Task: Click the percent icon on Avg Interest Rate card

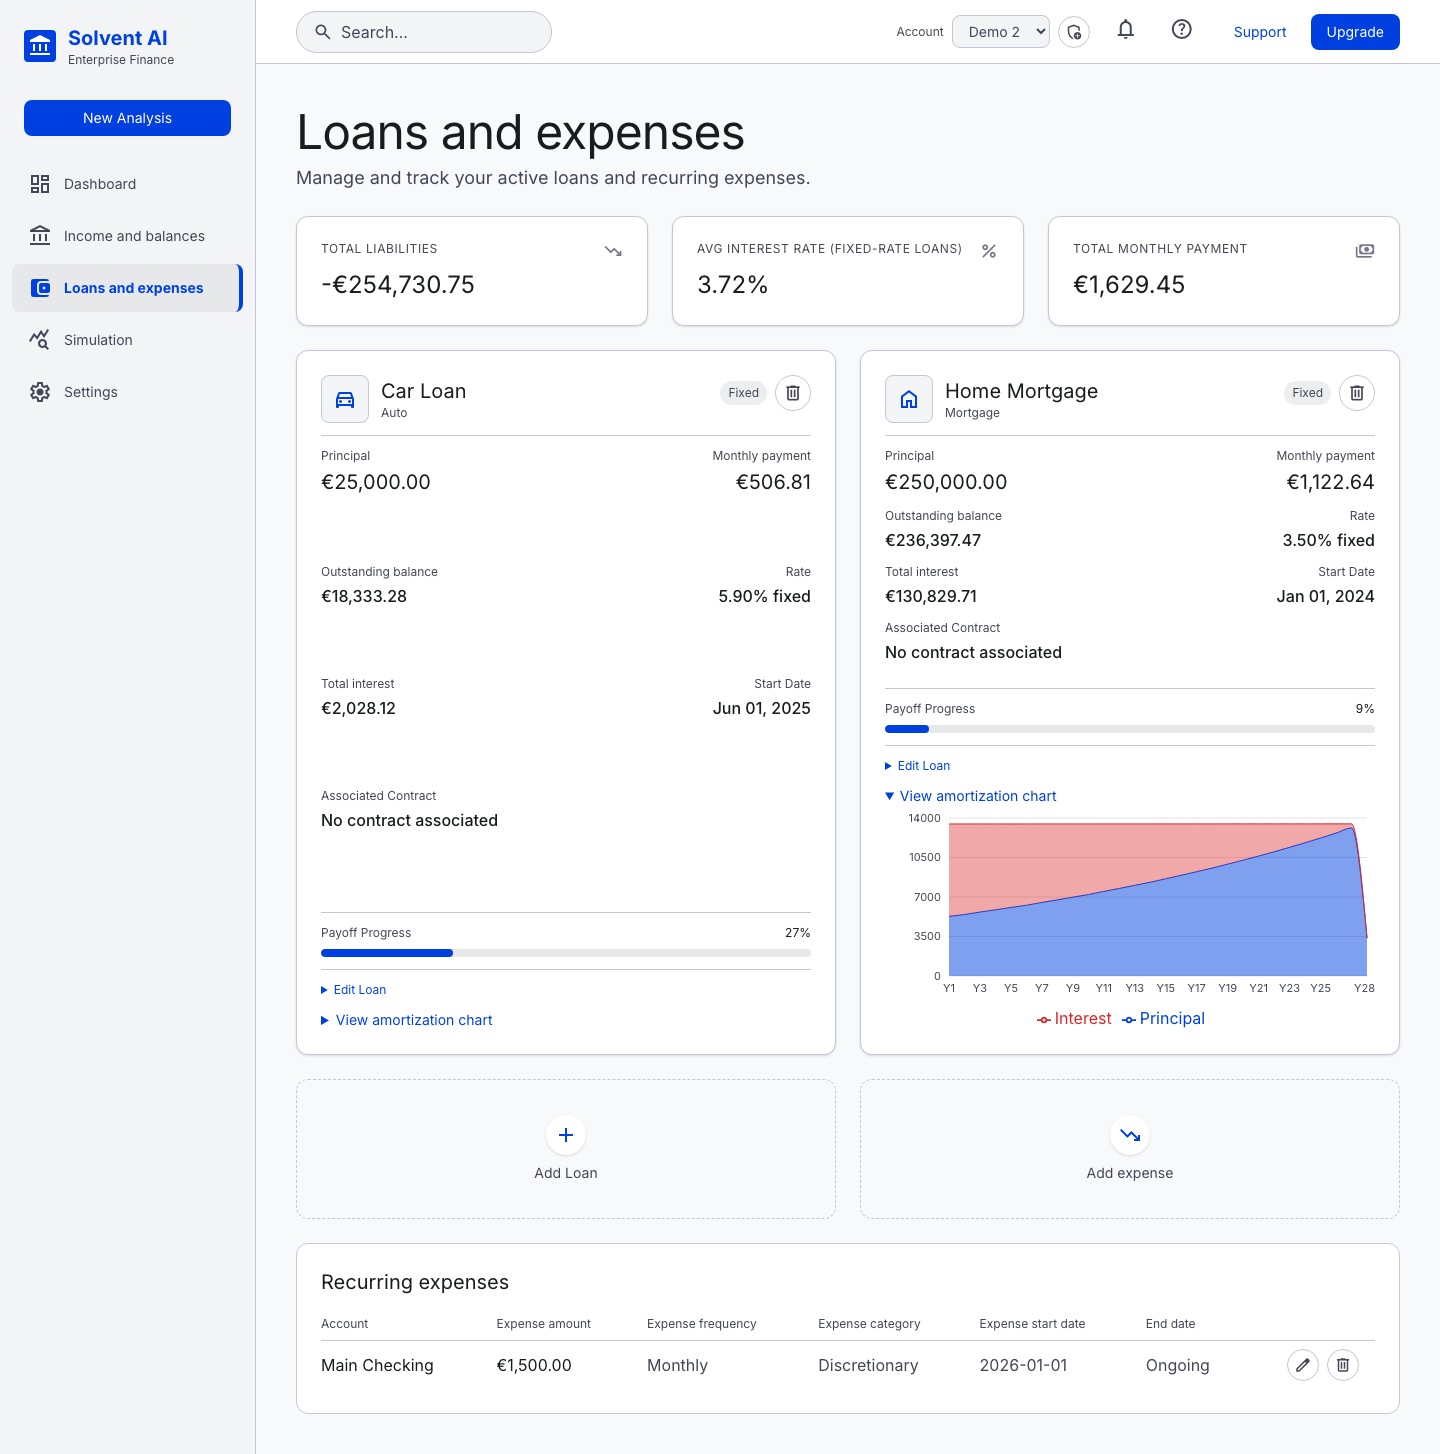Action: coord(989,251)
